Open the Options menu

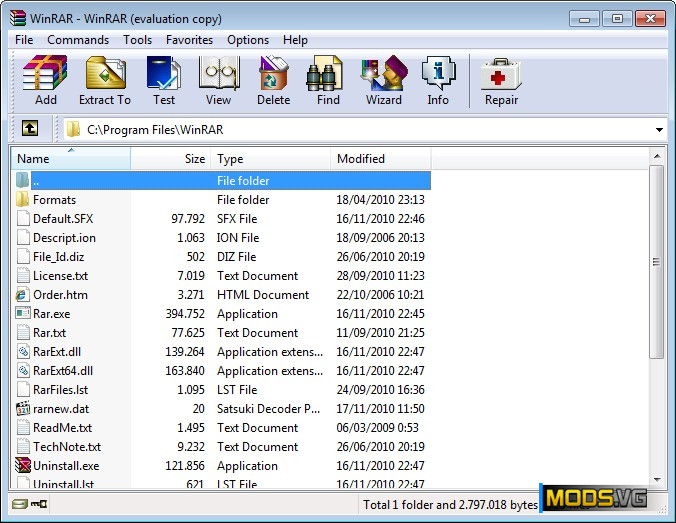[248, 40]
